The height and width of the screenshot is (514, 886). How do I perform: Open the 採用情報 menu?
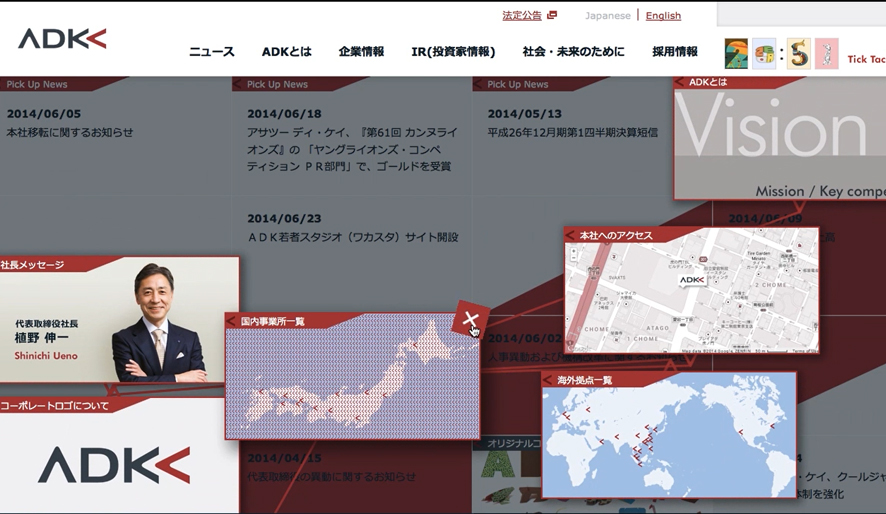pos(675,51)
